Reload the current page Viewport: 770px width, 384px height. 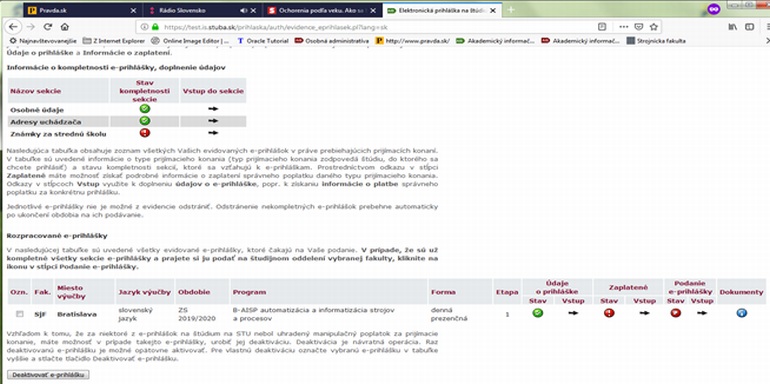click(x=48, y=27)
